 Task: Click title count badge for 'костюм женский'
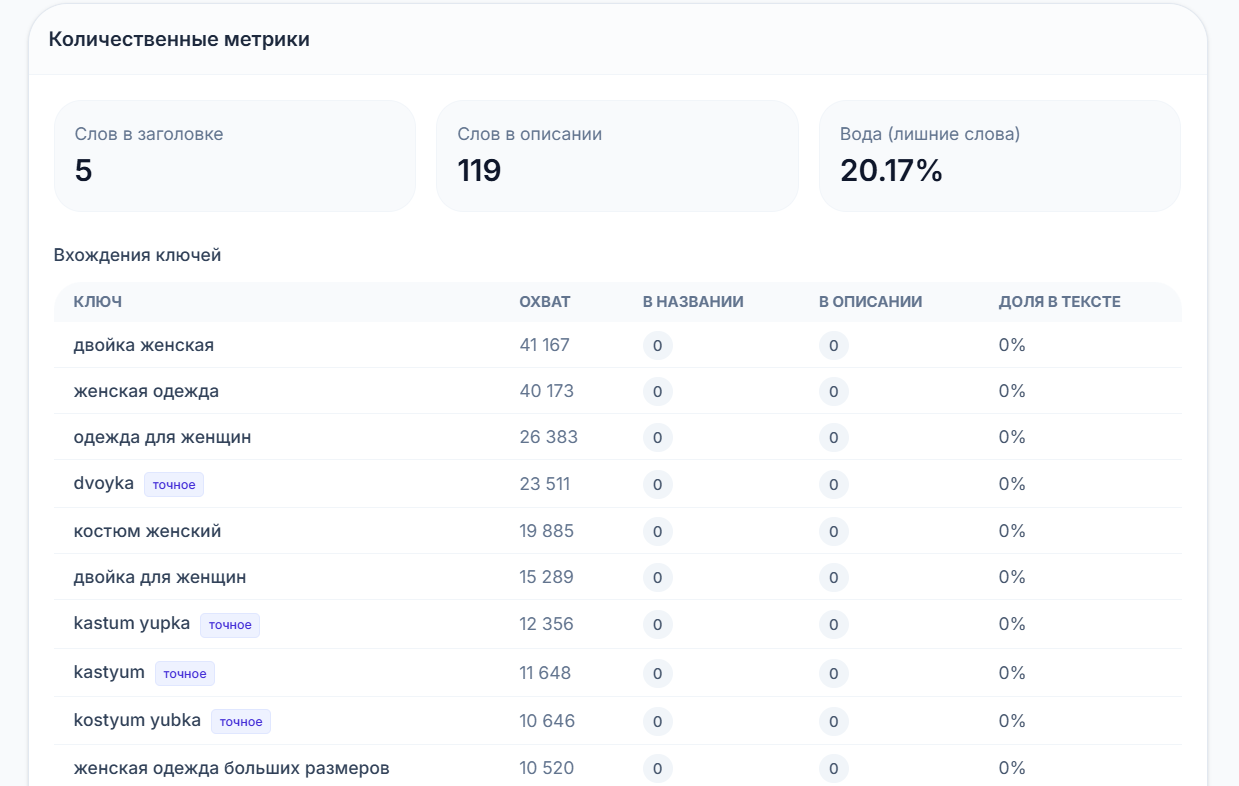pyautogui.click(x=658, y=531)
